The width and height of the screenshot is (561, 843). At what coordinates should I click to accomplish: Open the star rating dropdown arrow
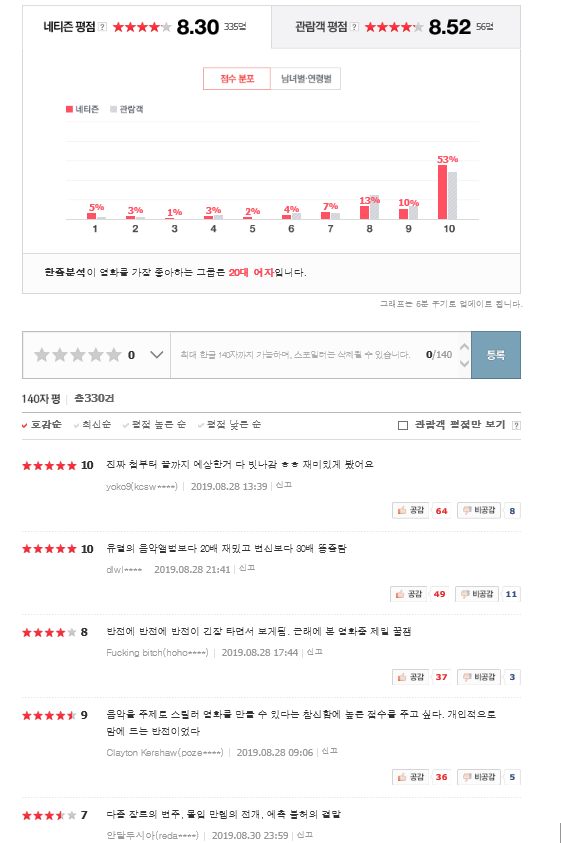tap(157, 355)
